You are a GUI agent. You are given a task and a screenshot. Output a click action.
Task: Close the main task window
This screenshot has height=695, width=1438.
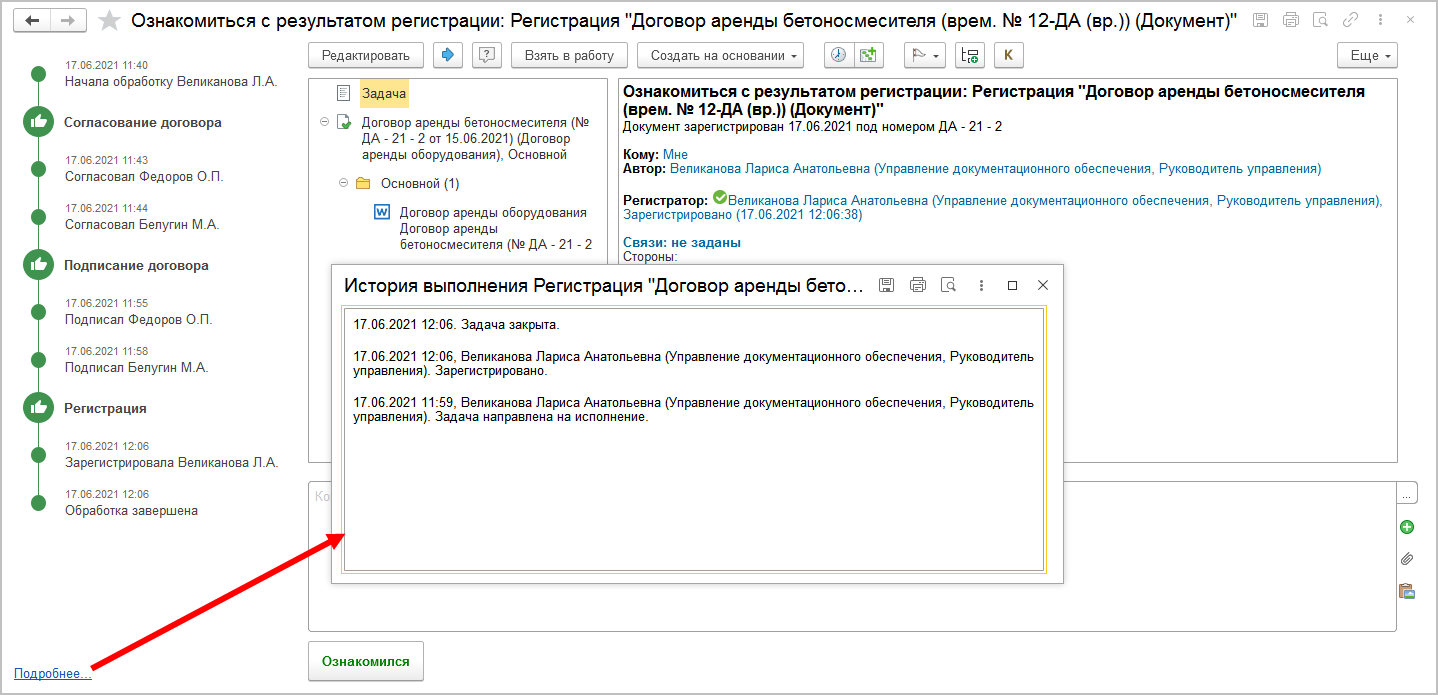(1411, 20)
